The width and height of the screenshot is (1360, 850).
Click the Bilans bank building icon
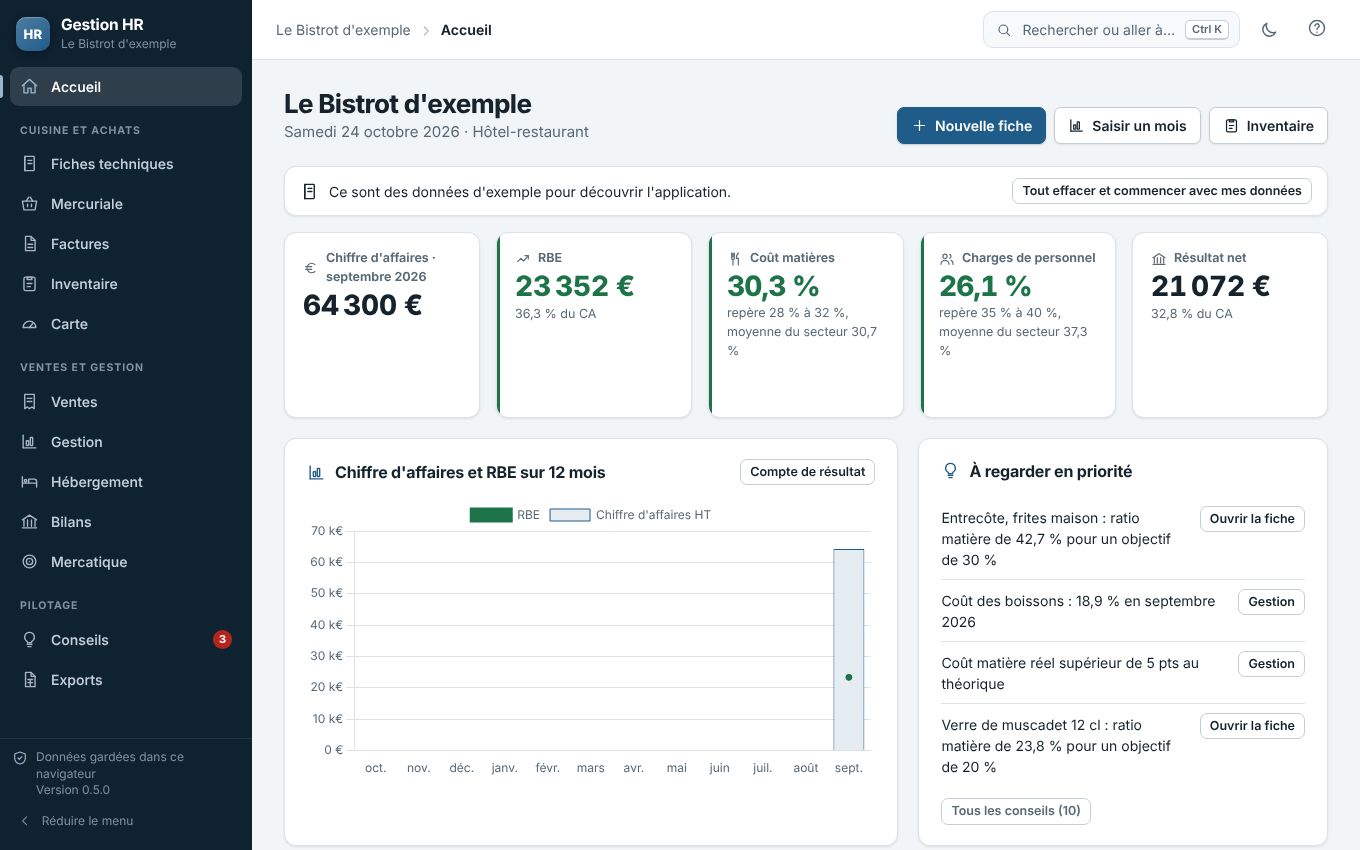tap(30, 522)
